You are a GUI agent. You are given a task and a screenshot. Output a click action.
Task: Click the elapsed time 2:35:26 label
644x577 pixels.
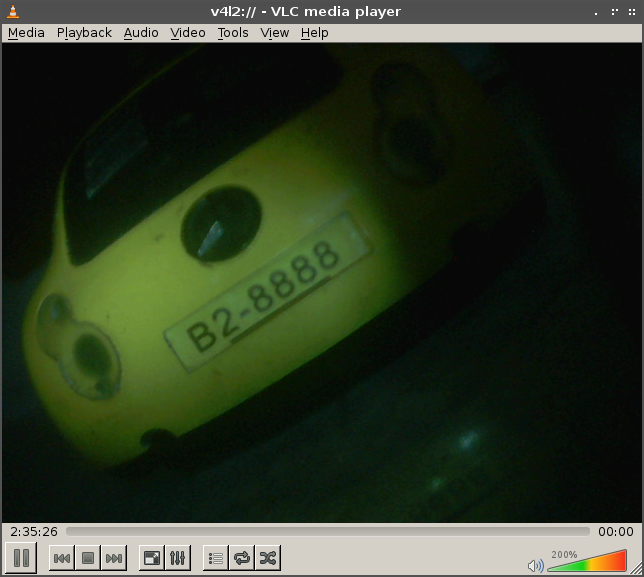point(34,532)
